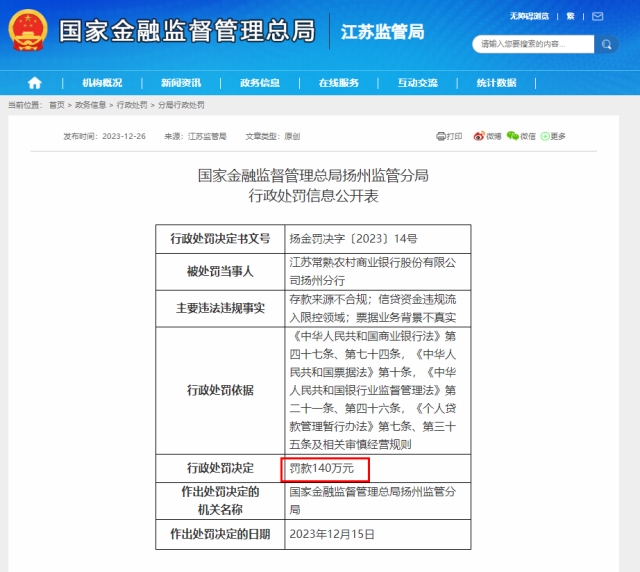The height and width of the screenshot is (572, 640).
Task: Click the search magnifier button
Action: 607,44
